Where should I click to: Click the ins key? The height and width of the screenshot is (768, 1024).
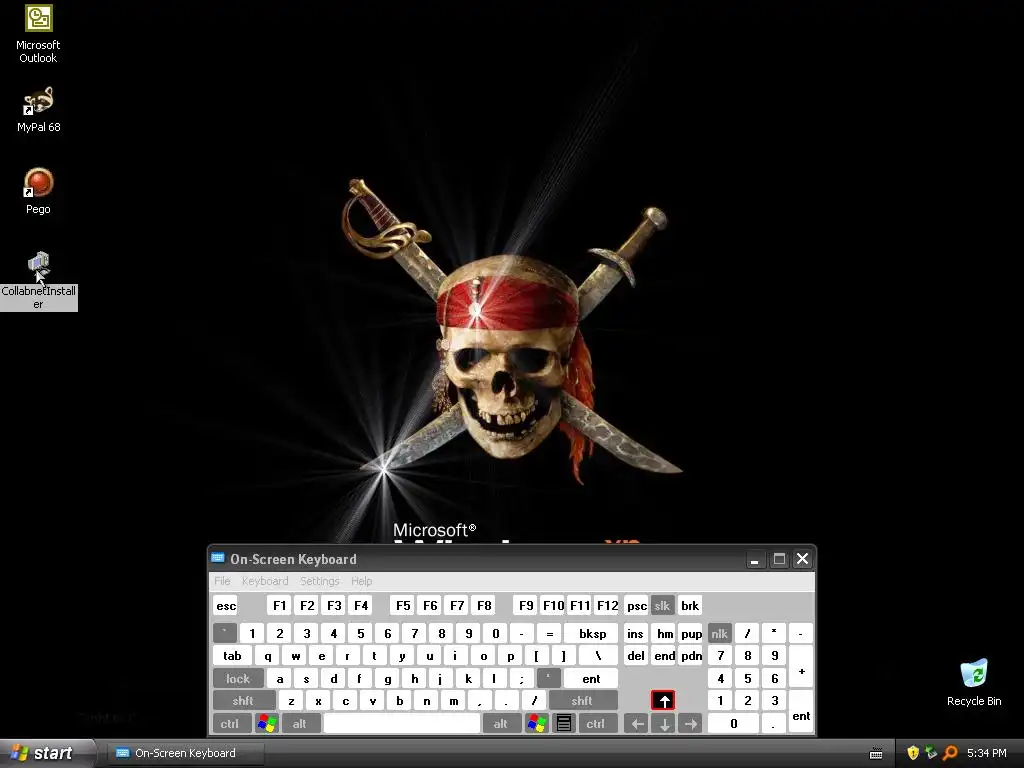635,633
